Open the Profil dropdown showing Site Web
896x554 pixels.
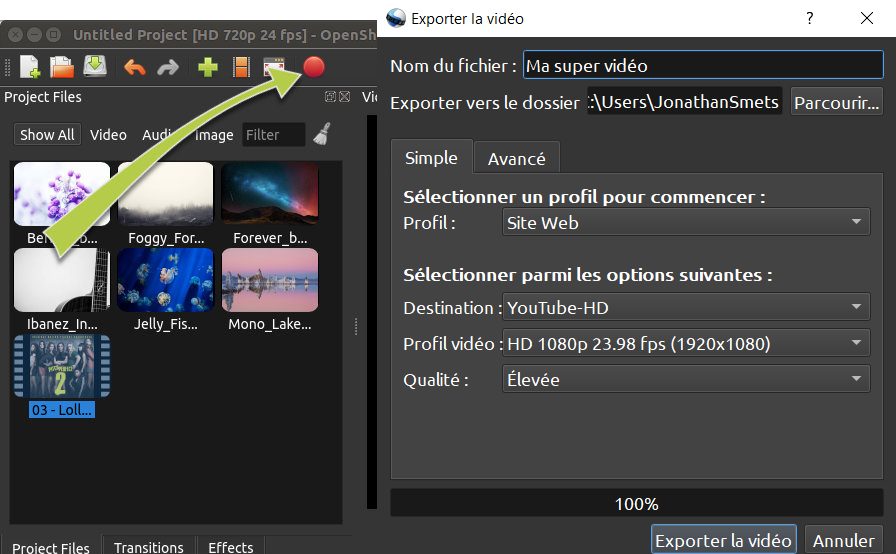click(685, 223)
